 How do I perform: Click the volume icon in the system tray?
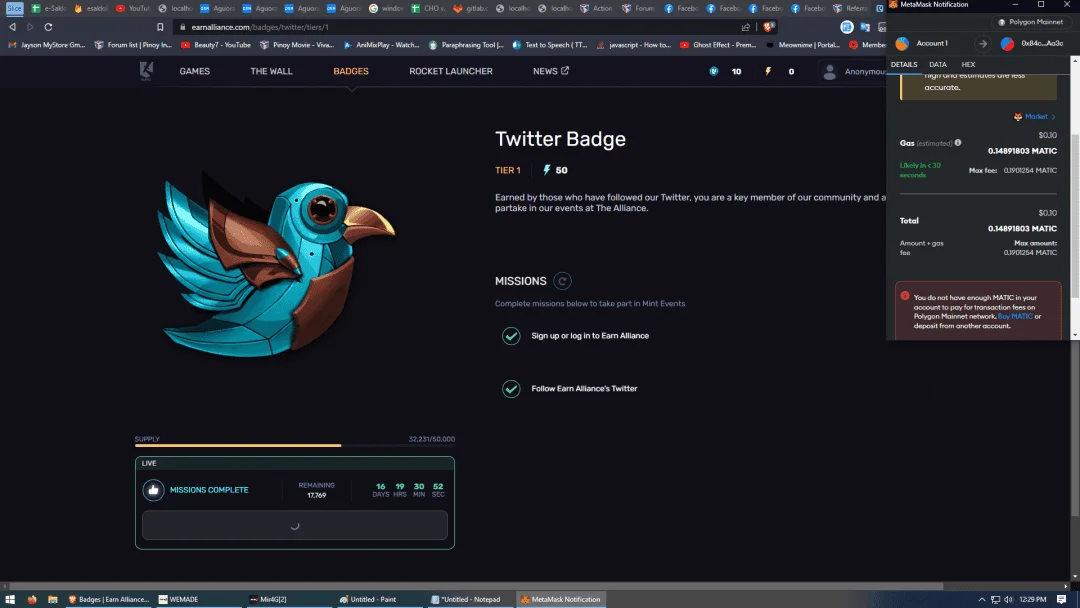pos(1008,599)
